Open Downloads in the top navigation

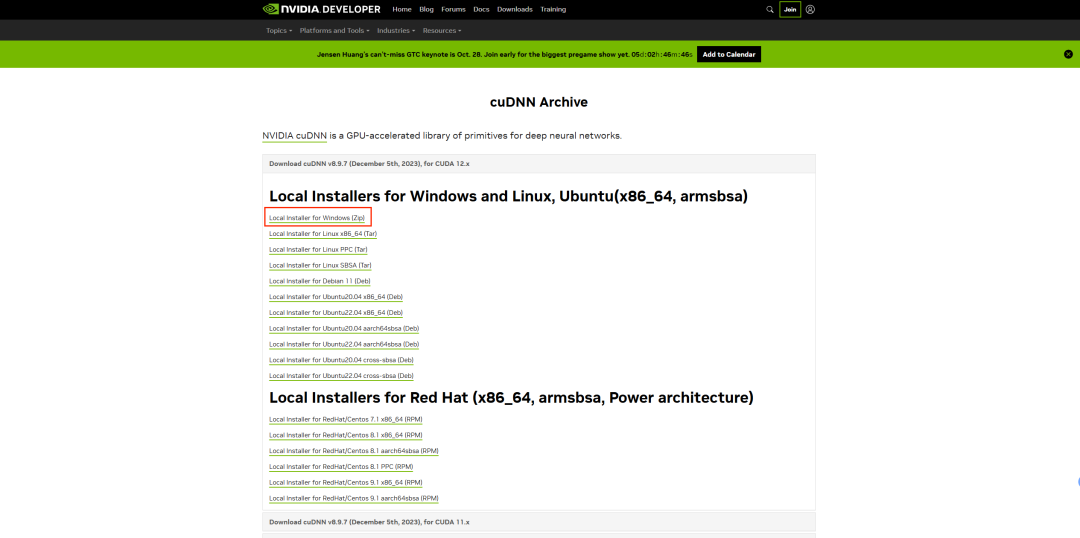click(x=515, y=10)
